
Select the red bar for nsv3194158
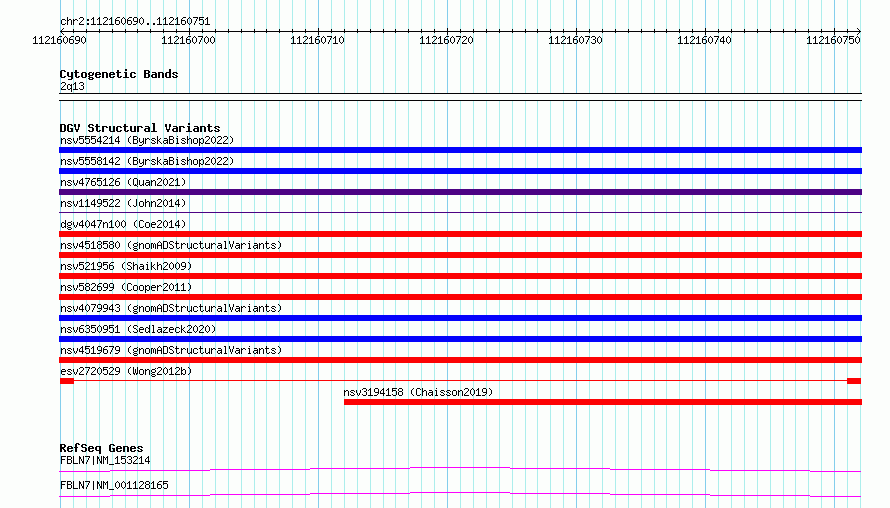tap(603, 402)
